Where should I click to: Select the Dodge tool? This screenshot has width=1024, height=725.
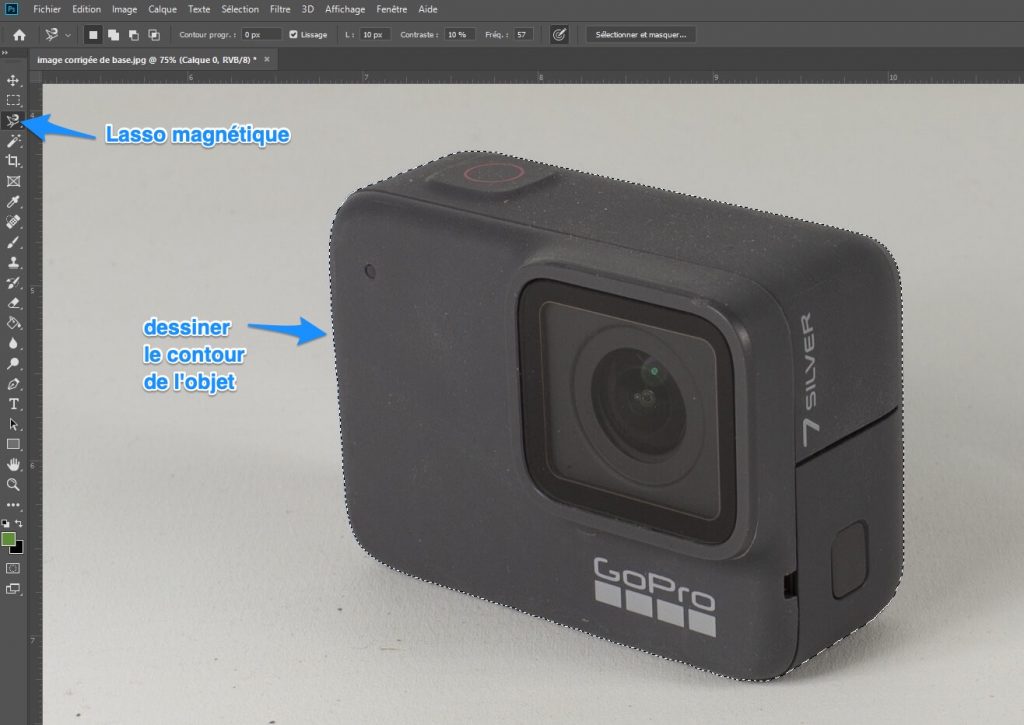tap(13, 364)
